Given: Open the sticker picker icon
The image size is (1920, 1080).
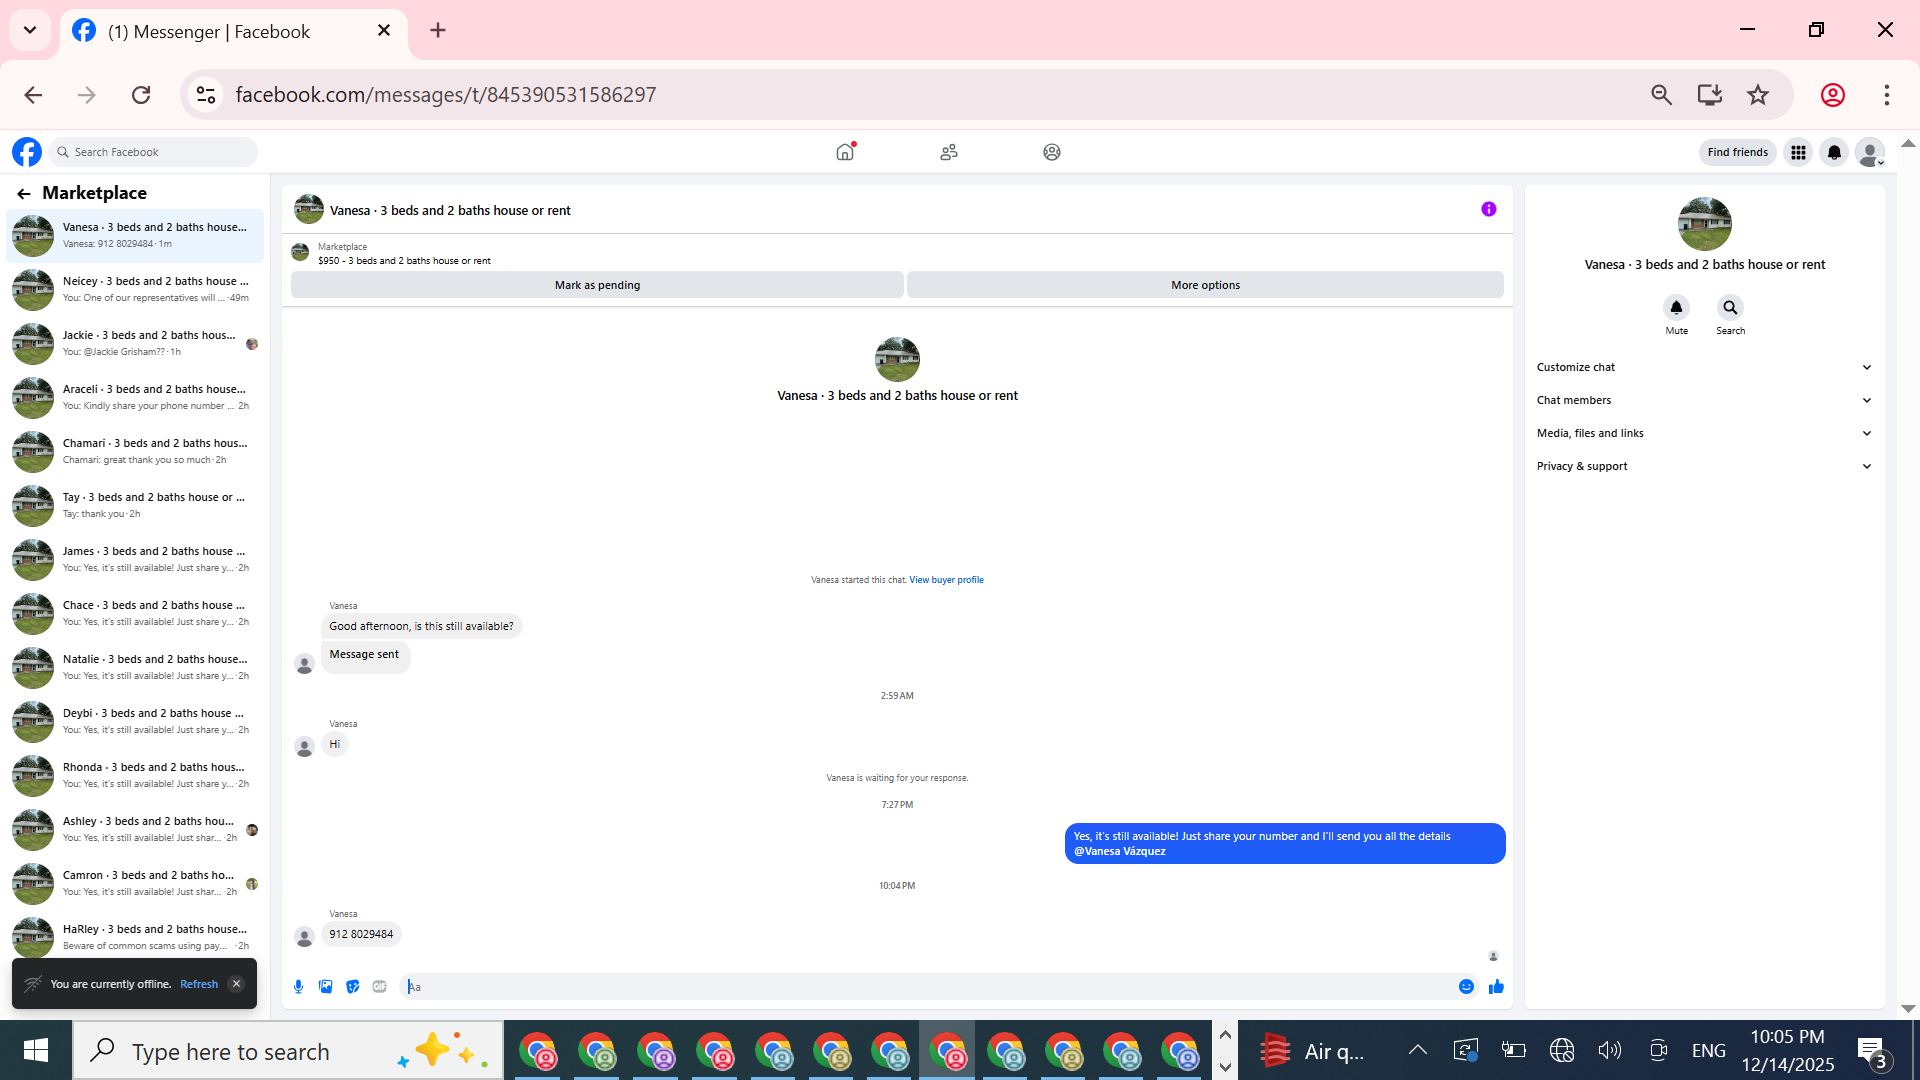Looking at the screenshot, I should (x=352, y=987).
